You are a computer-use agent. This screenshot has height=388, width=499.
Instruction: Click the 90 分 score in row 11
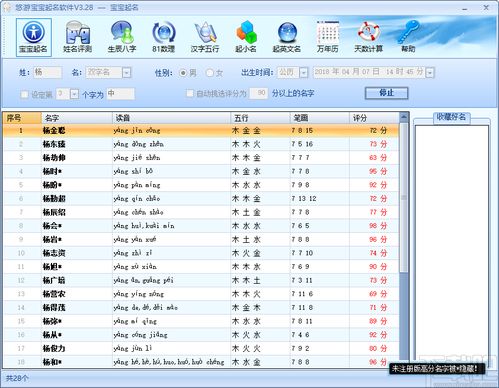(x=378, y=267)
